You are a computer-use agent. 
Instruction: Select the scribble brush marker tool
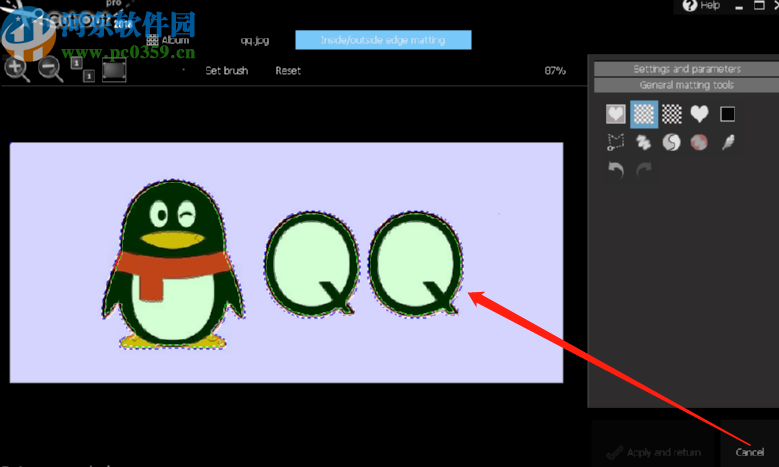coord(644,142)
